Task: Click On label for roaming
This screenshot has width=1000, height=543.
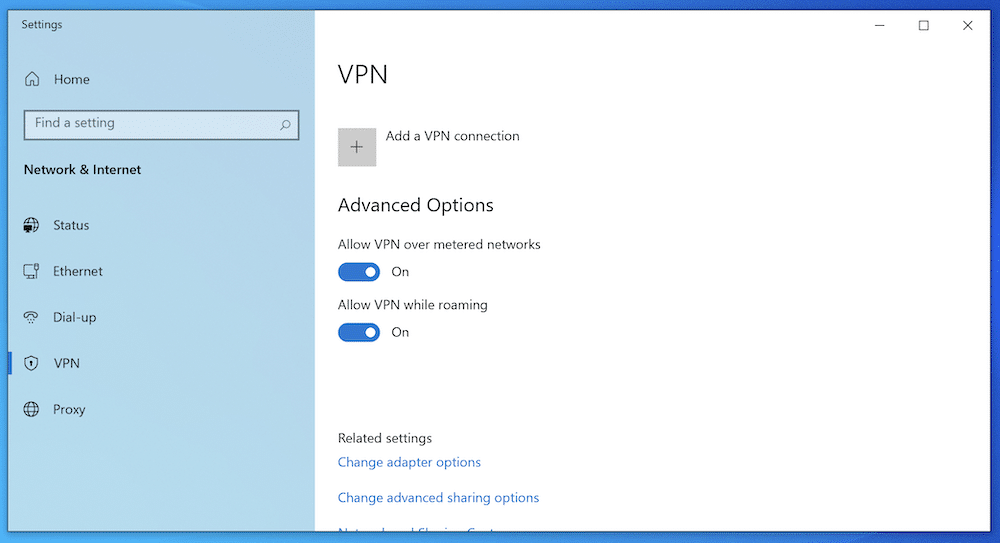Action: (400, 332)
